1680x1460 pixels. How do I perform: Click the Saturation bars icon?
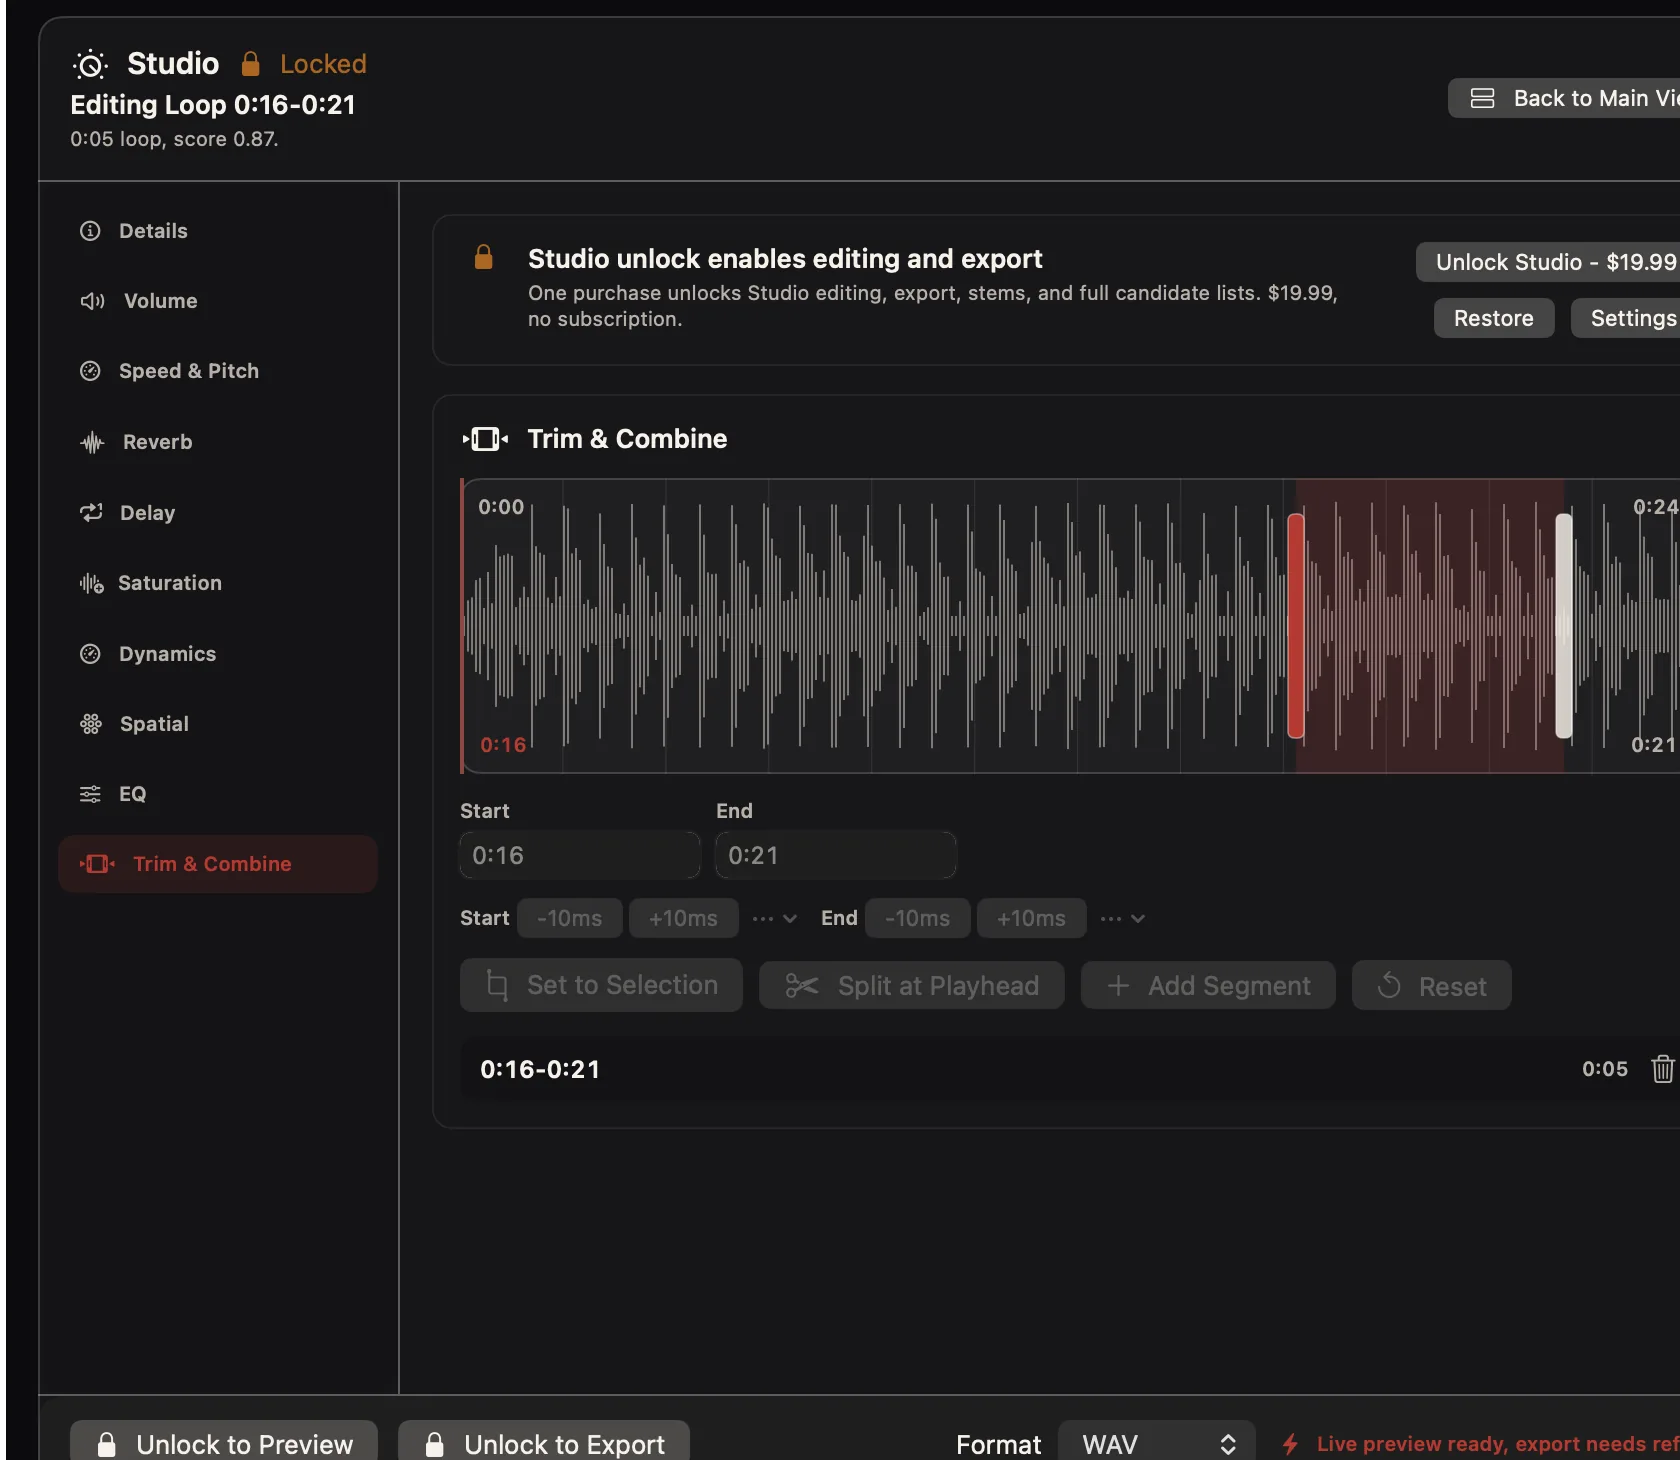point(91,583)
